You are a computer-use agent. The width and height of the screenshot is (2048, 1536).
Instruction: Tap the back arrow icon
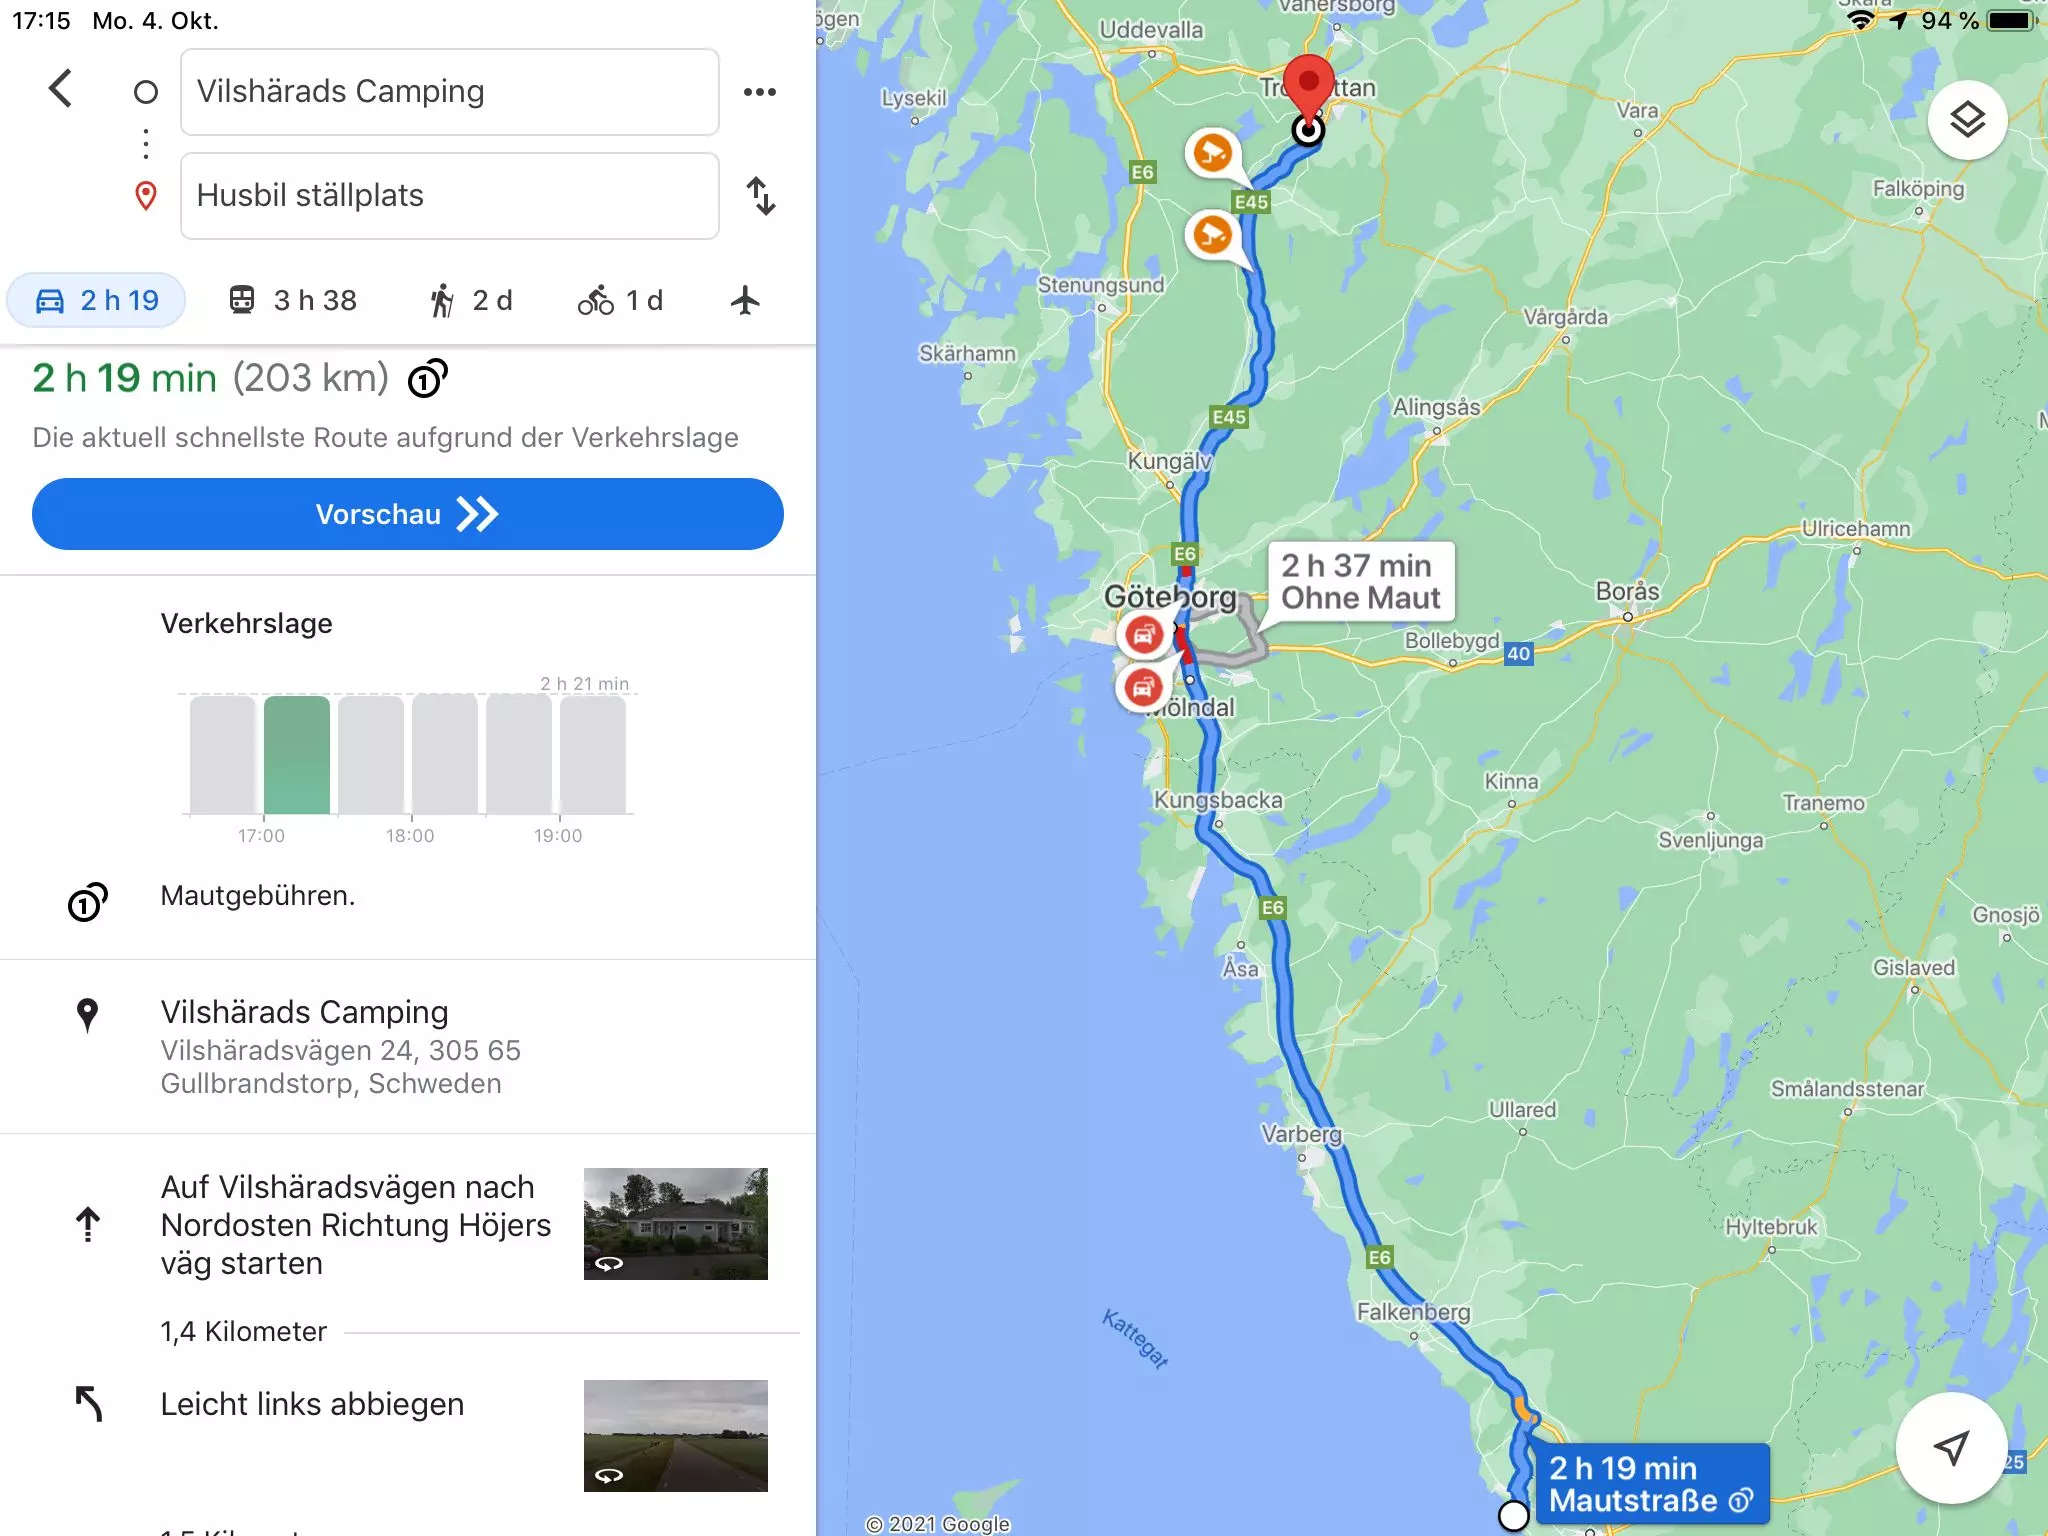60,89
